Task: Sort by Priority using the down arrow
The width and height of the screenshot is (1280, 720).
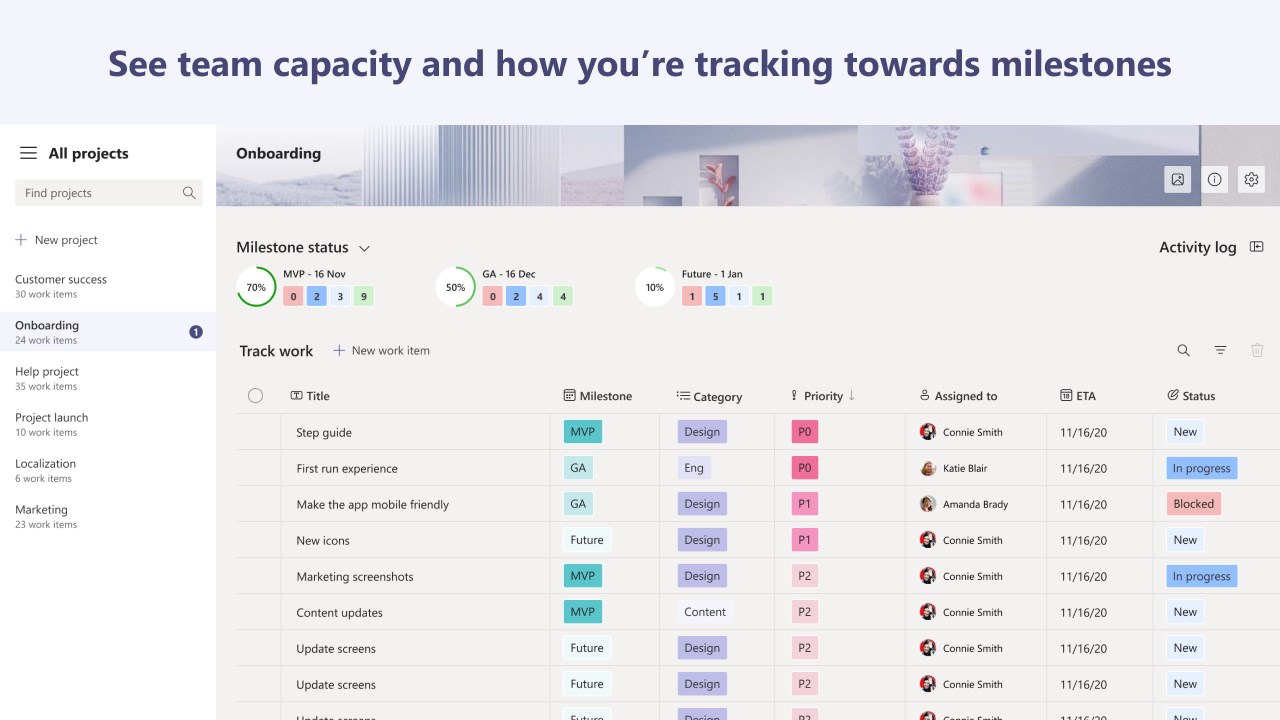Action: tap(852, 396)
